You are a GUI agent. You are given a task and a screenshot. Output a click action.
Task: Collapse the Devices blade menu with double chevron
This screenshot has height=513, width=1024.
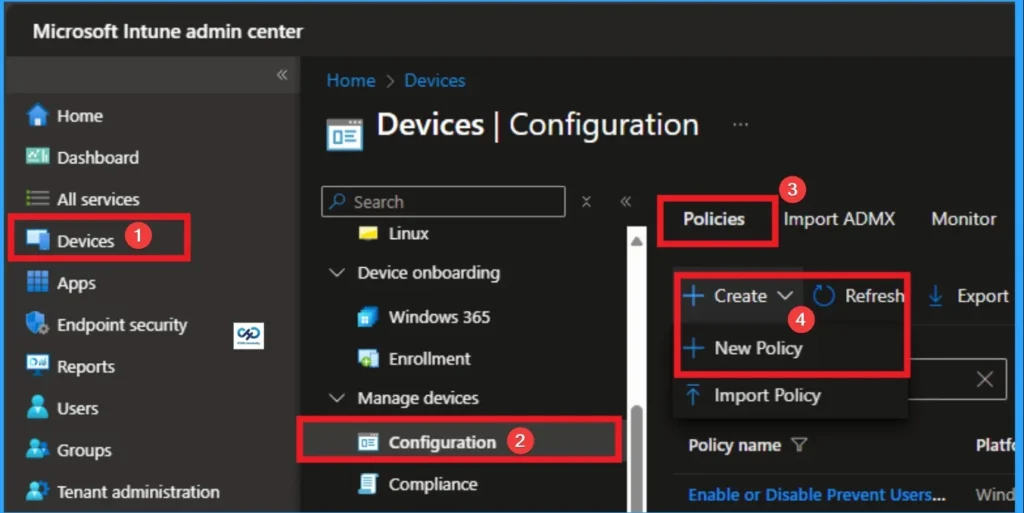(626, 202)
